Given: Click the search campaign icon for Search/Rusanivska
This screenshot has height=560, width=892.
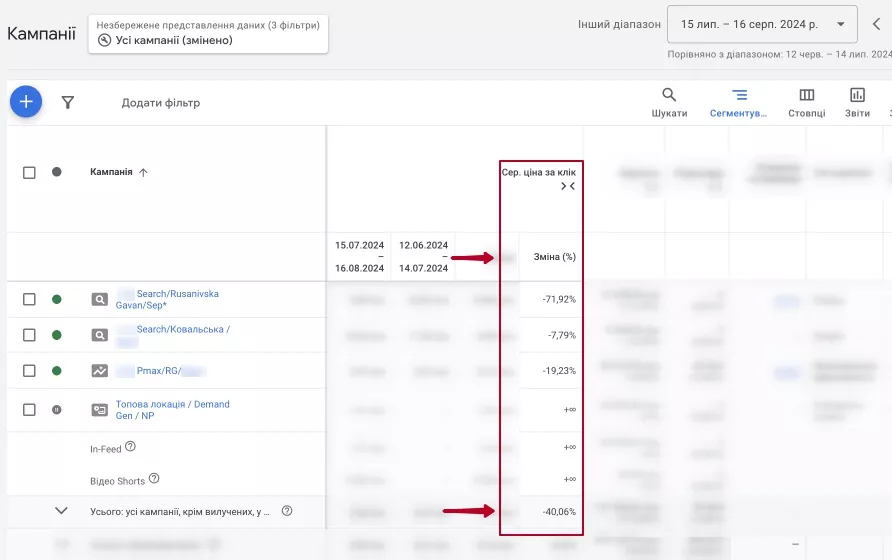Looking at the screenshot, I should (100, 299).
